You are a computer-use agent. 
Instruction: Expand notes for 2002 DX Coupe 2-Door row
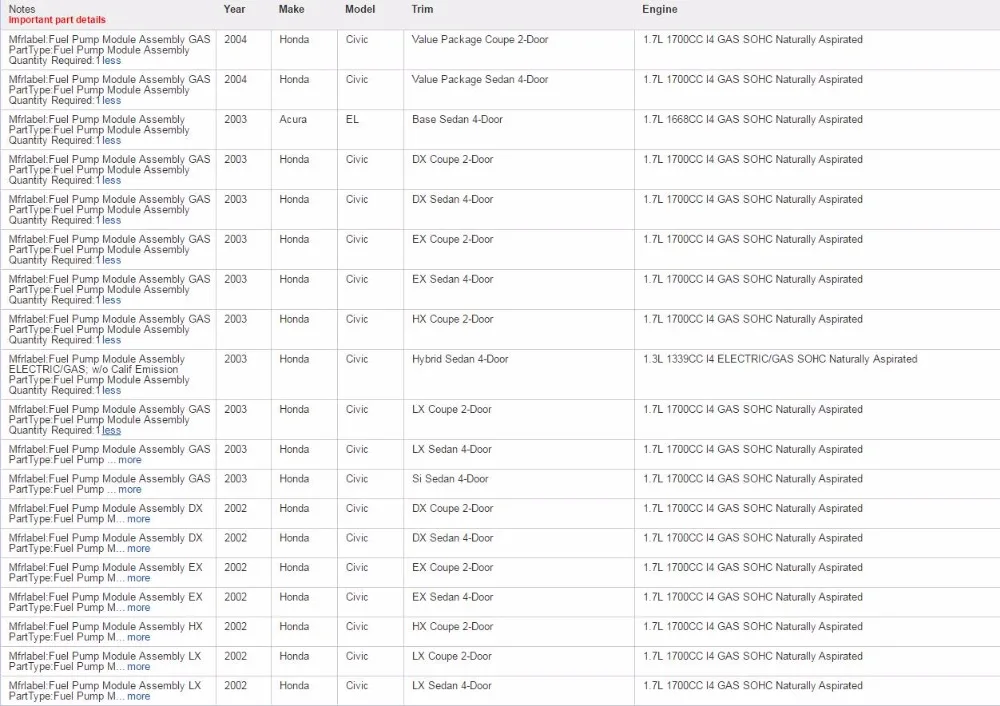click(x=139, y=519)
